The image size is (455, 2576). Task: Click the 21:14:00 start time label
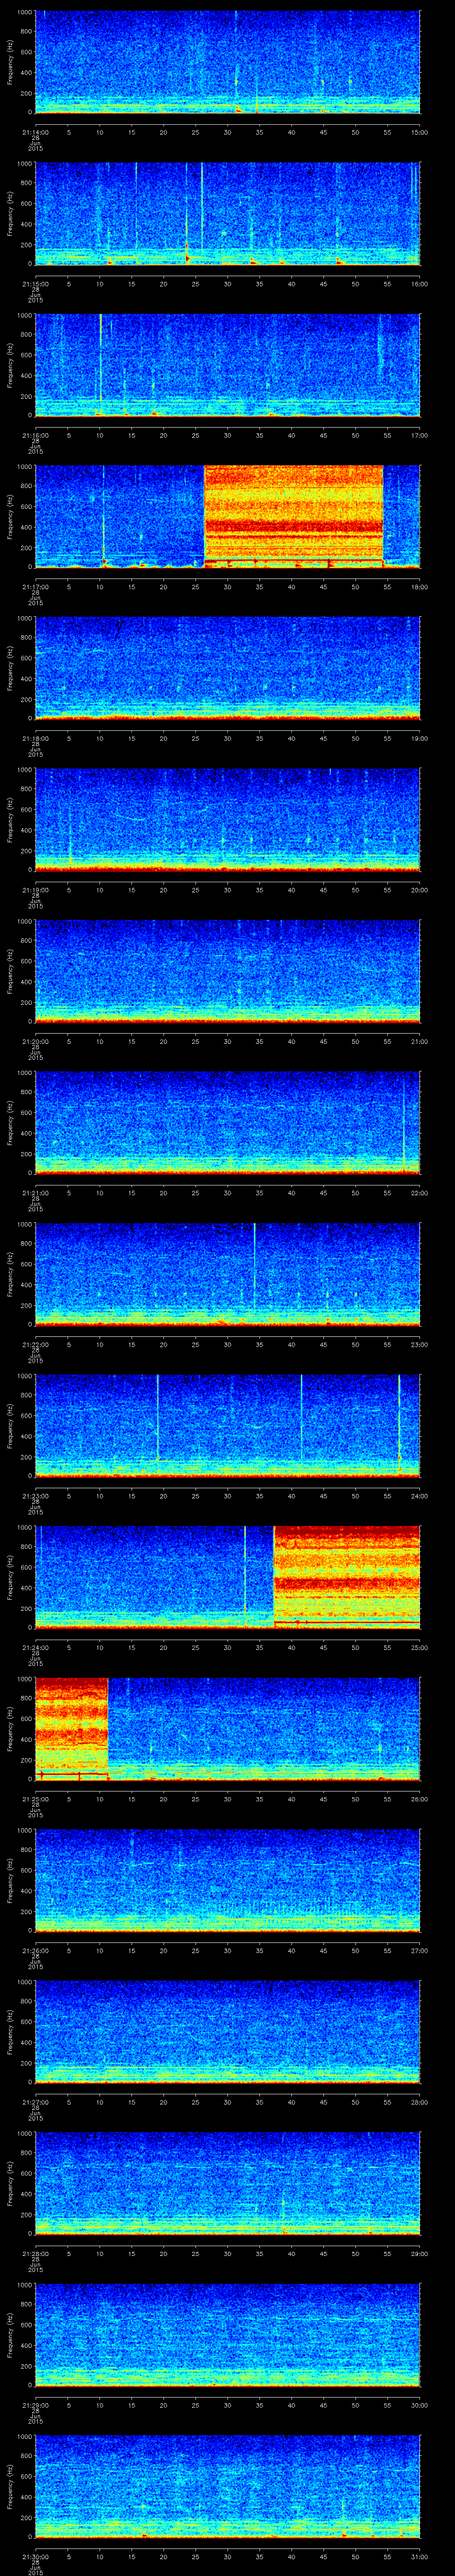point(35,132)
